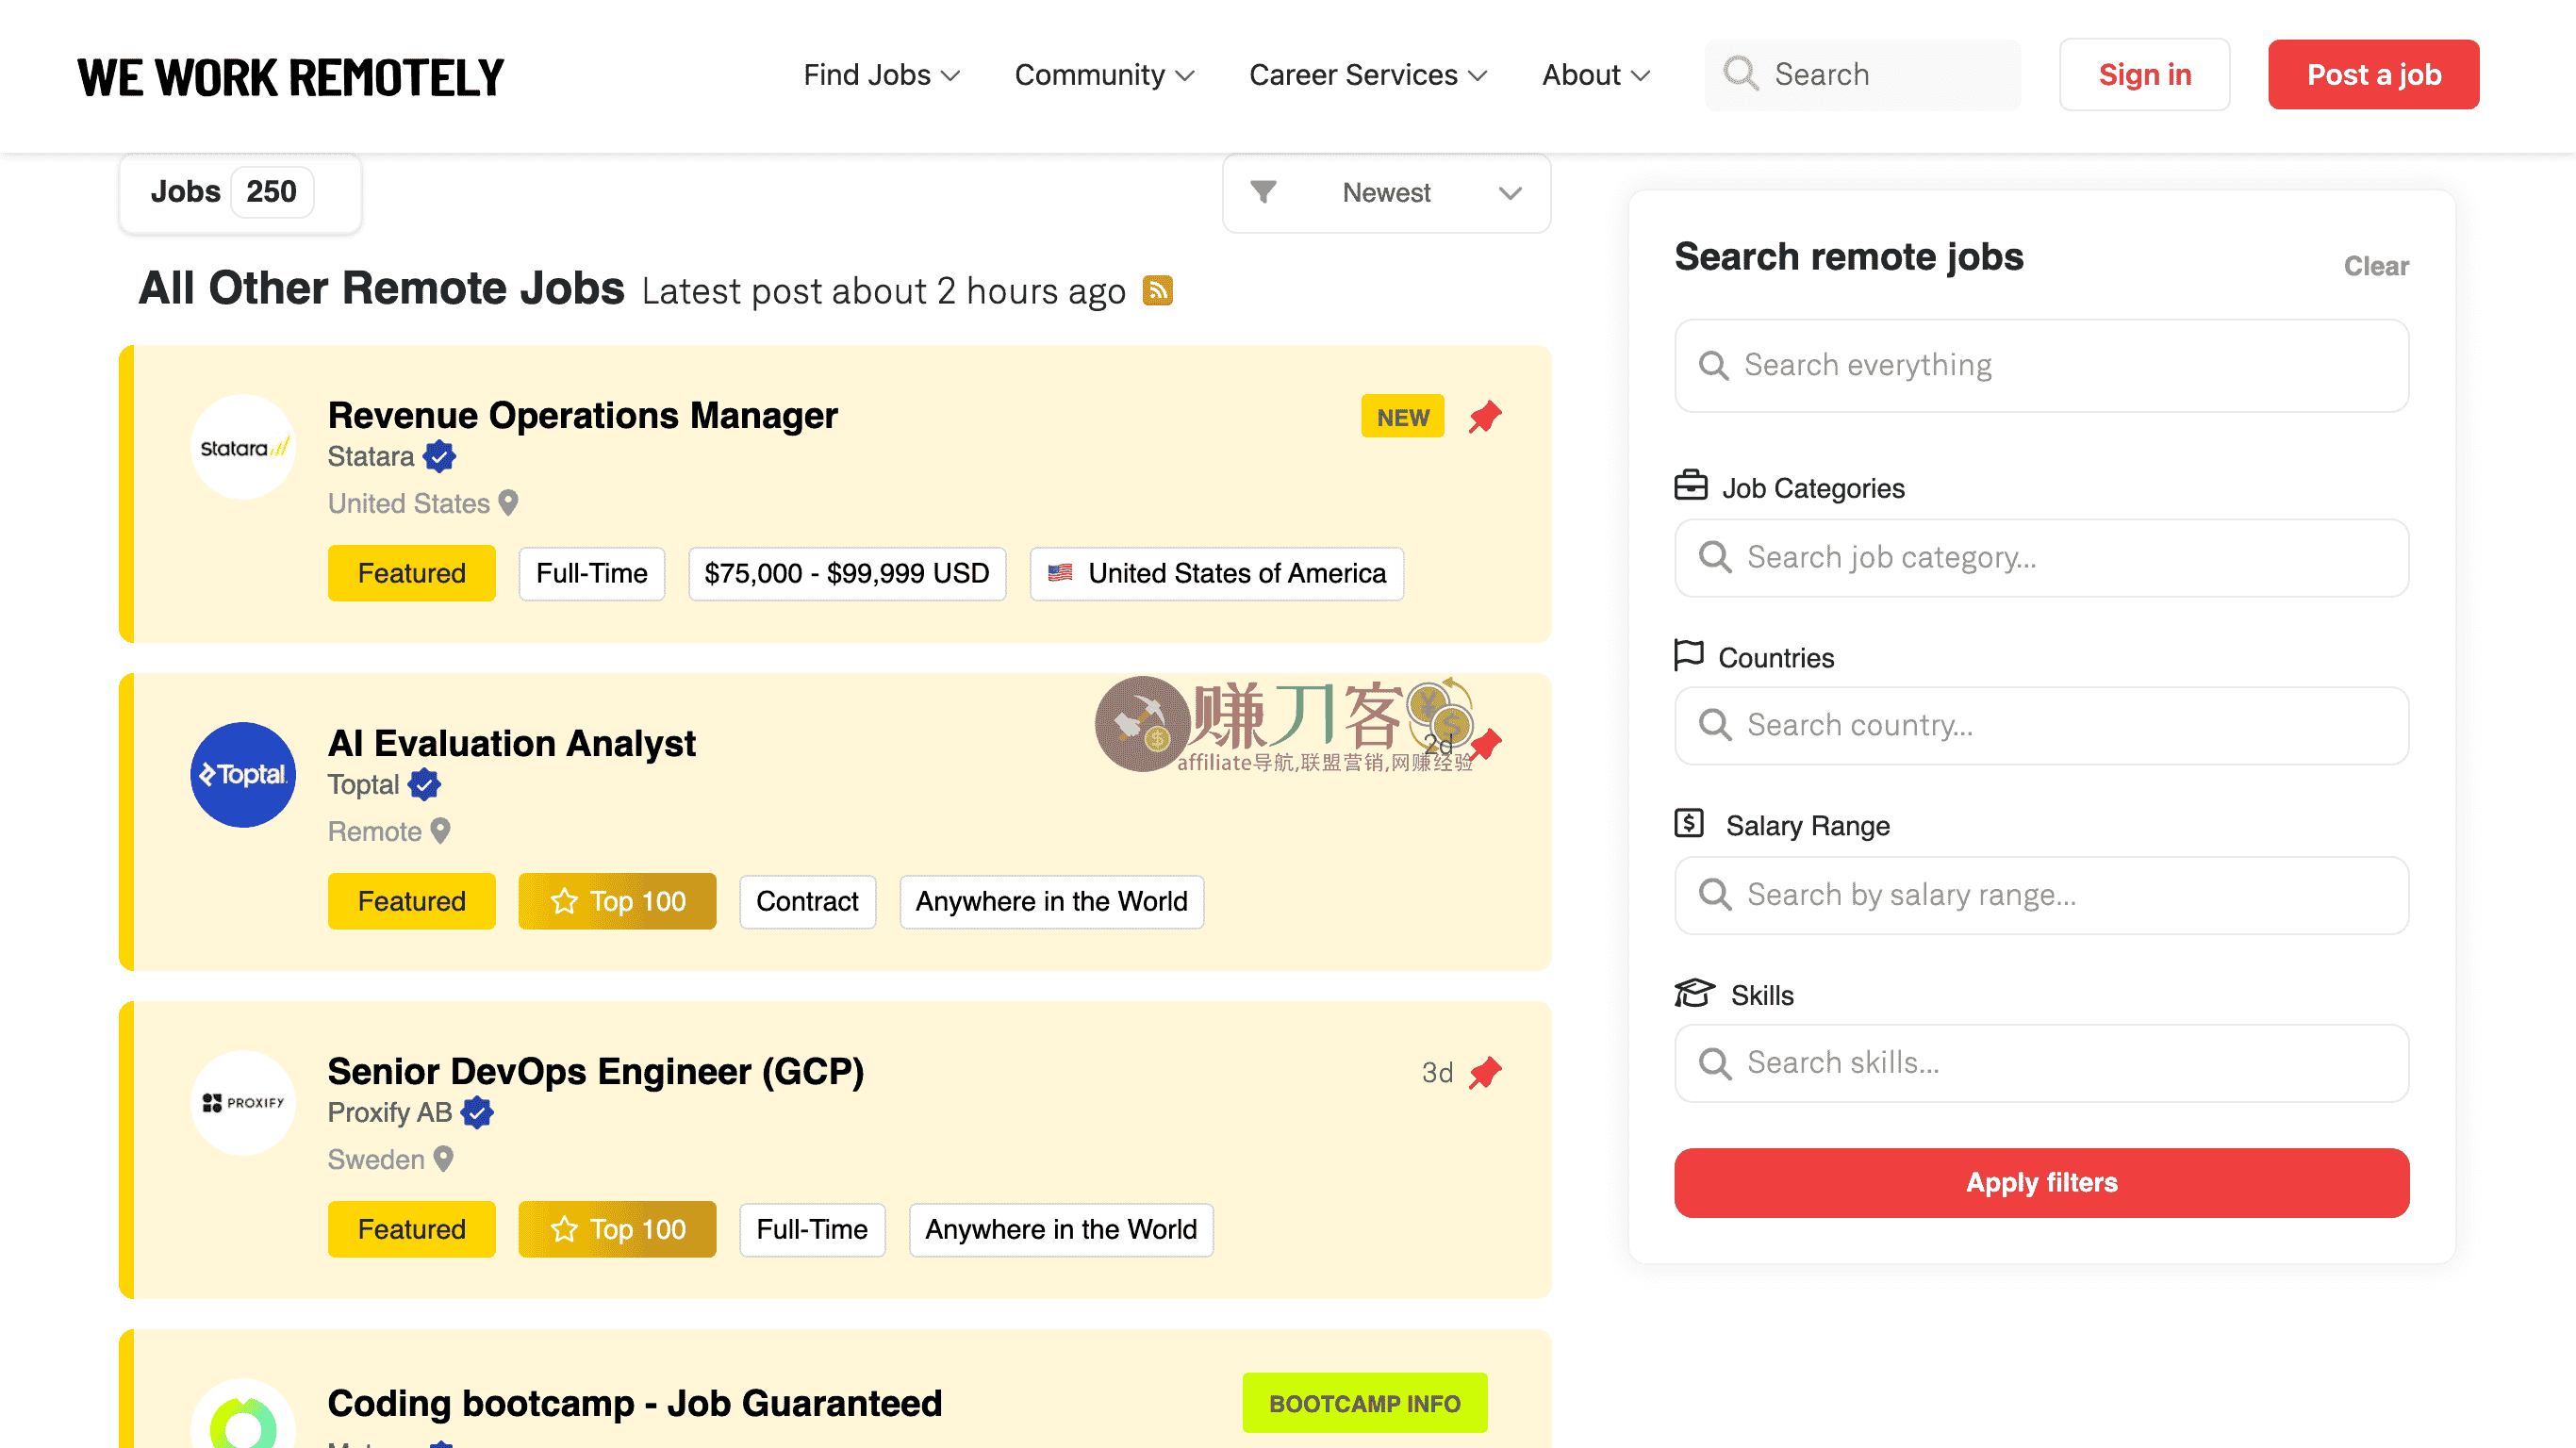This screenshot has width=2576, height=1448.
Task: Click the Proxify company logo
Action: click(x=243, y=1103)
